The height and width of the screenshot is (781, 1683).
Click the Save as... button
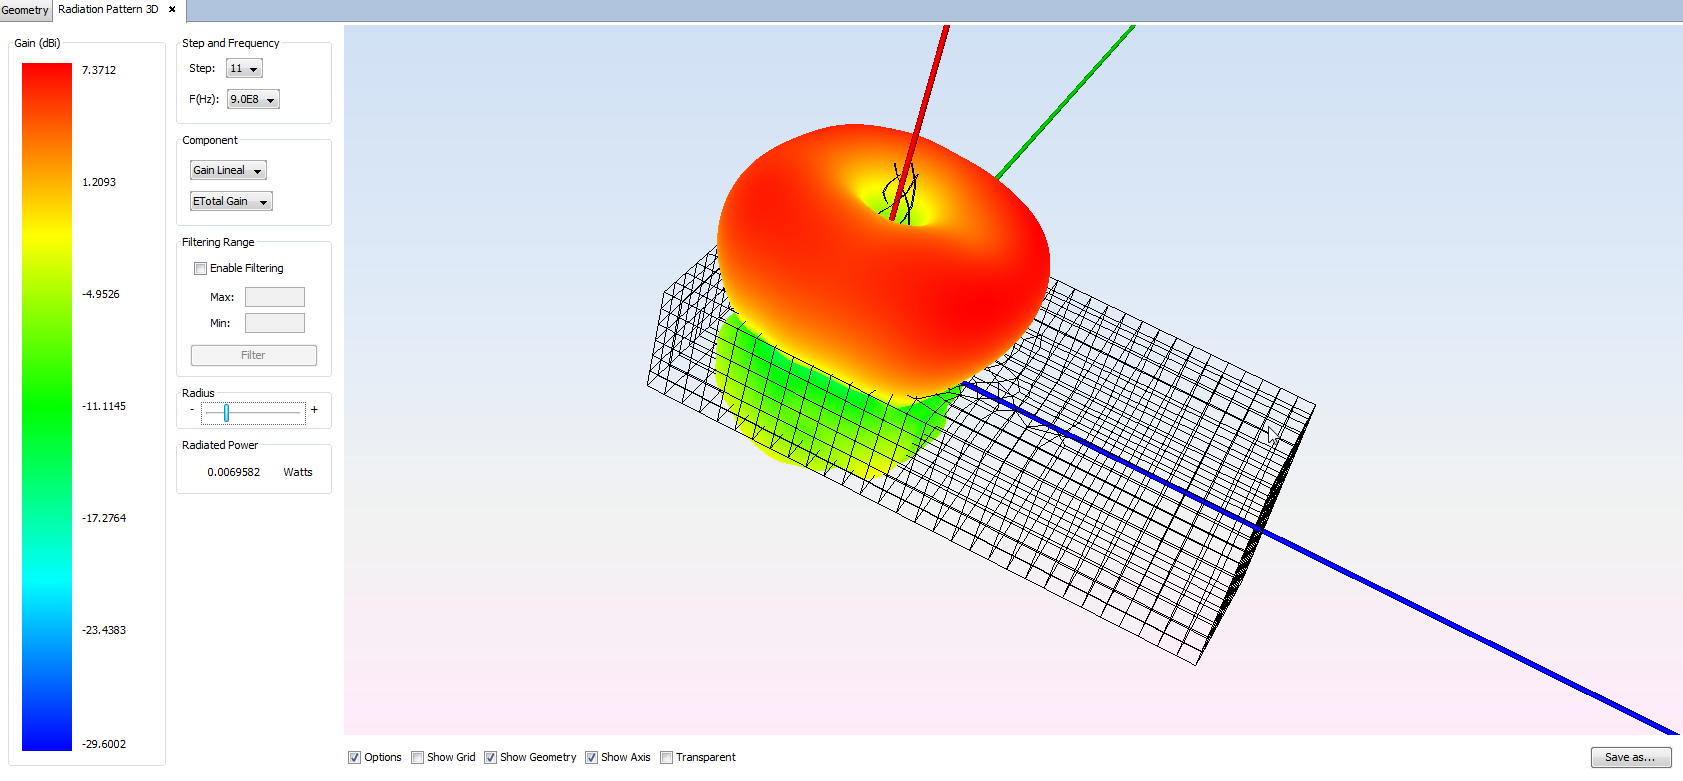(x=1630, y=758)
